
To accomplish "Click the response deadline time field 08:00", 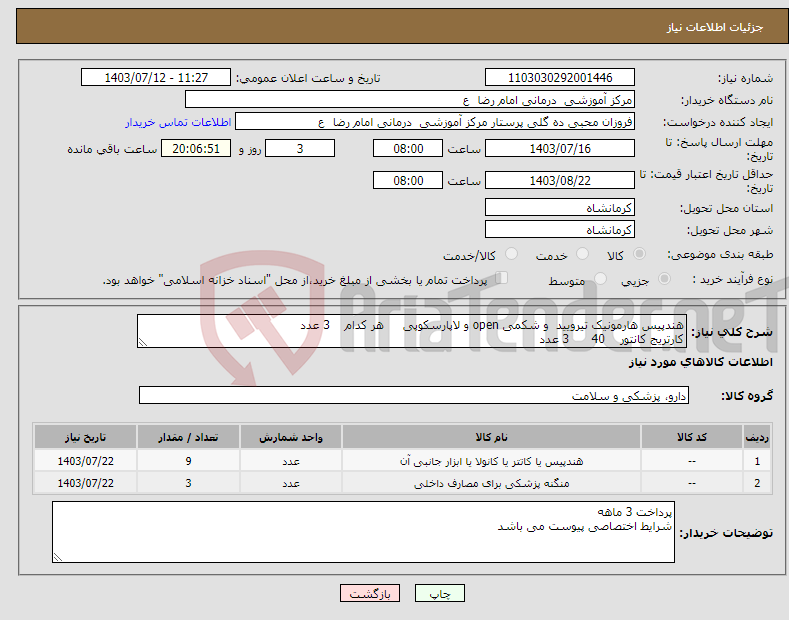I will [408, 148].
